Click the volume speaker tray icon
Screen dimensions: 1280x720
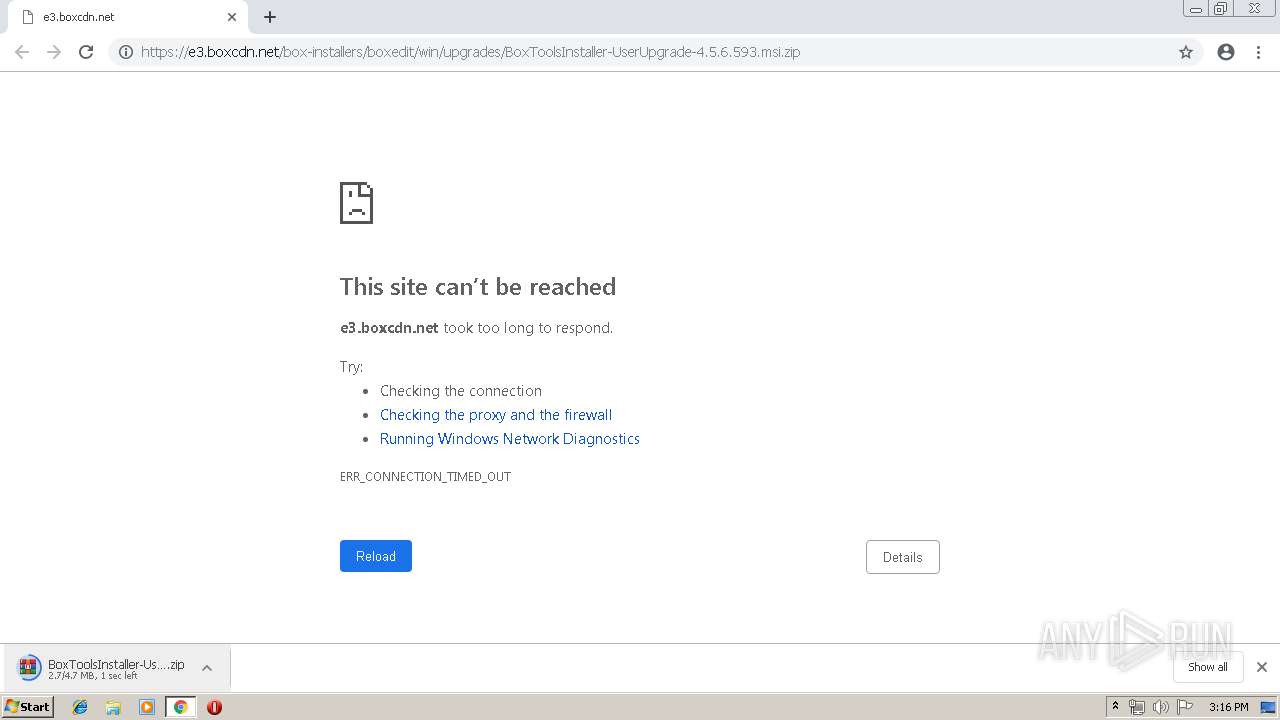pyautogui.click(x=1161, y=707)
